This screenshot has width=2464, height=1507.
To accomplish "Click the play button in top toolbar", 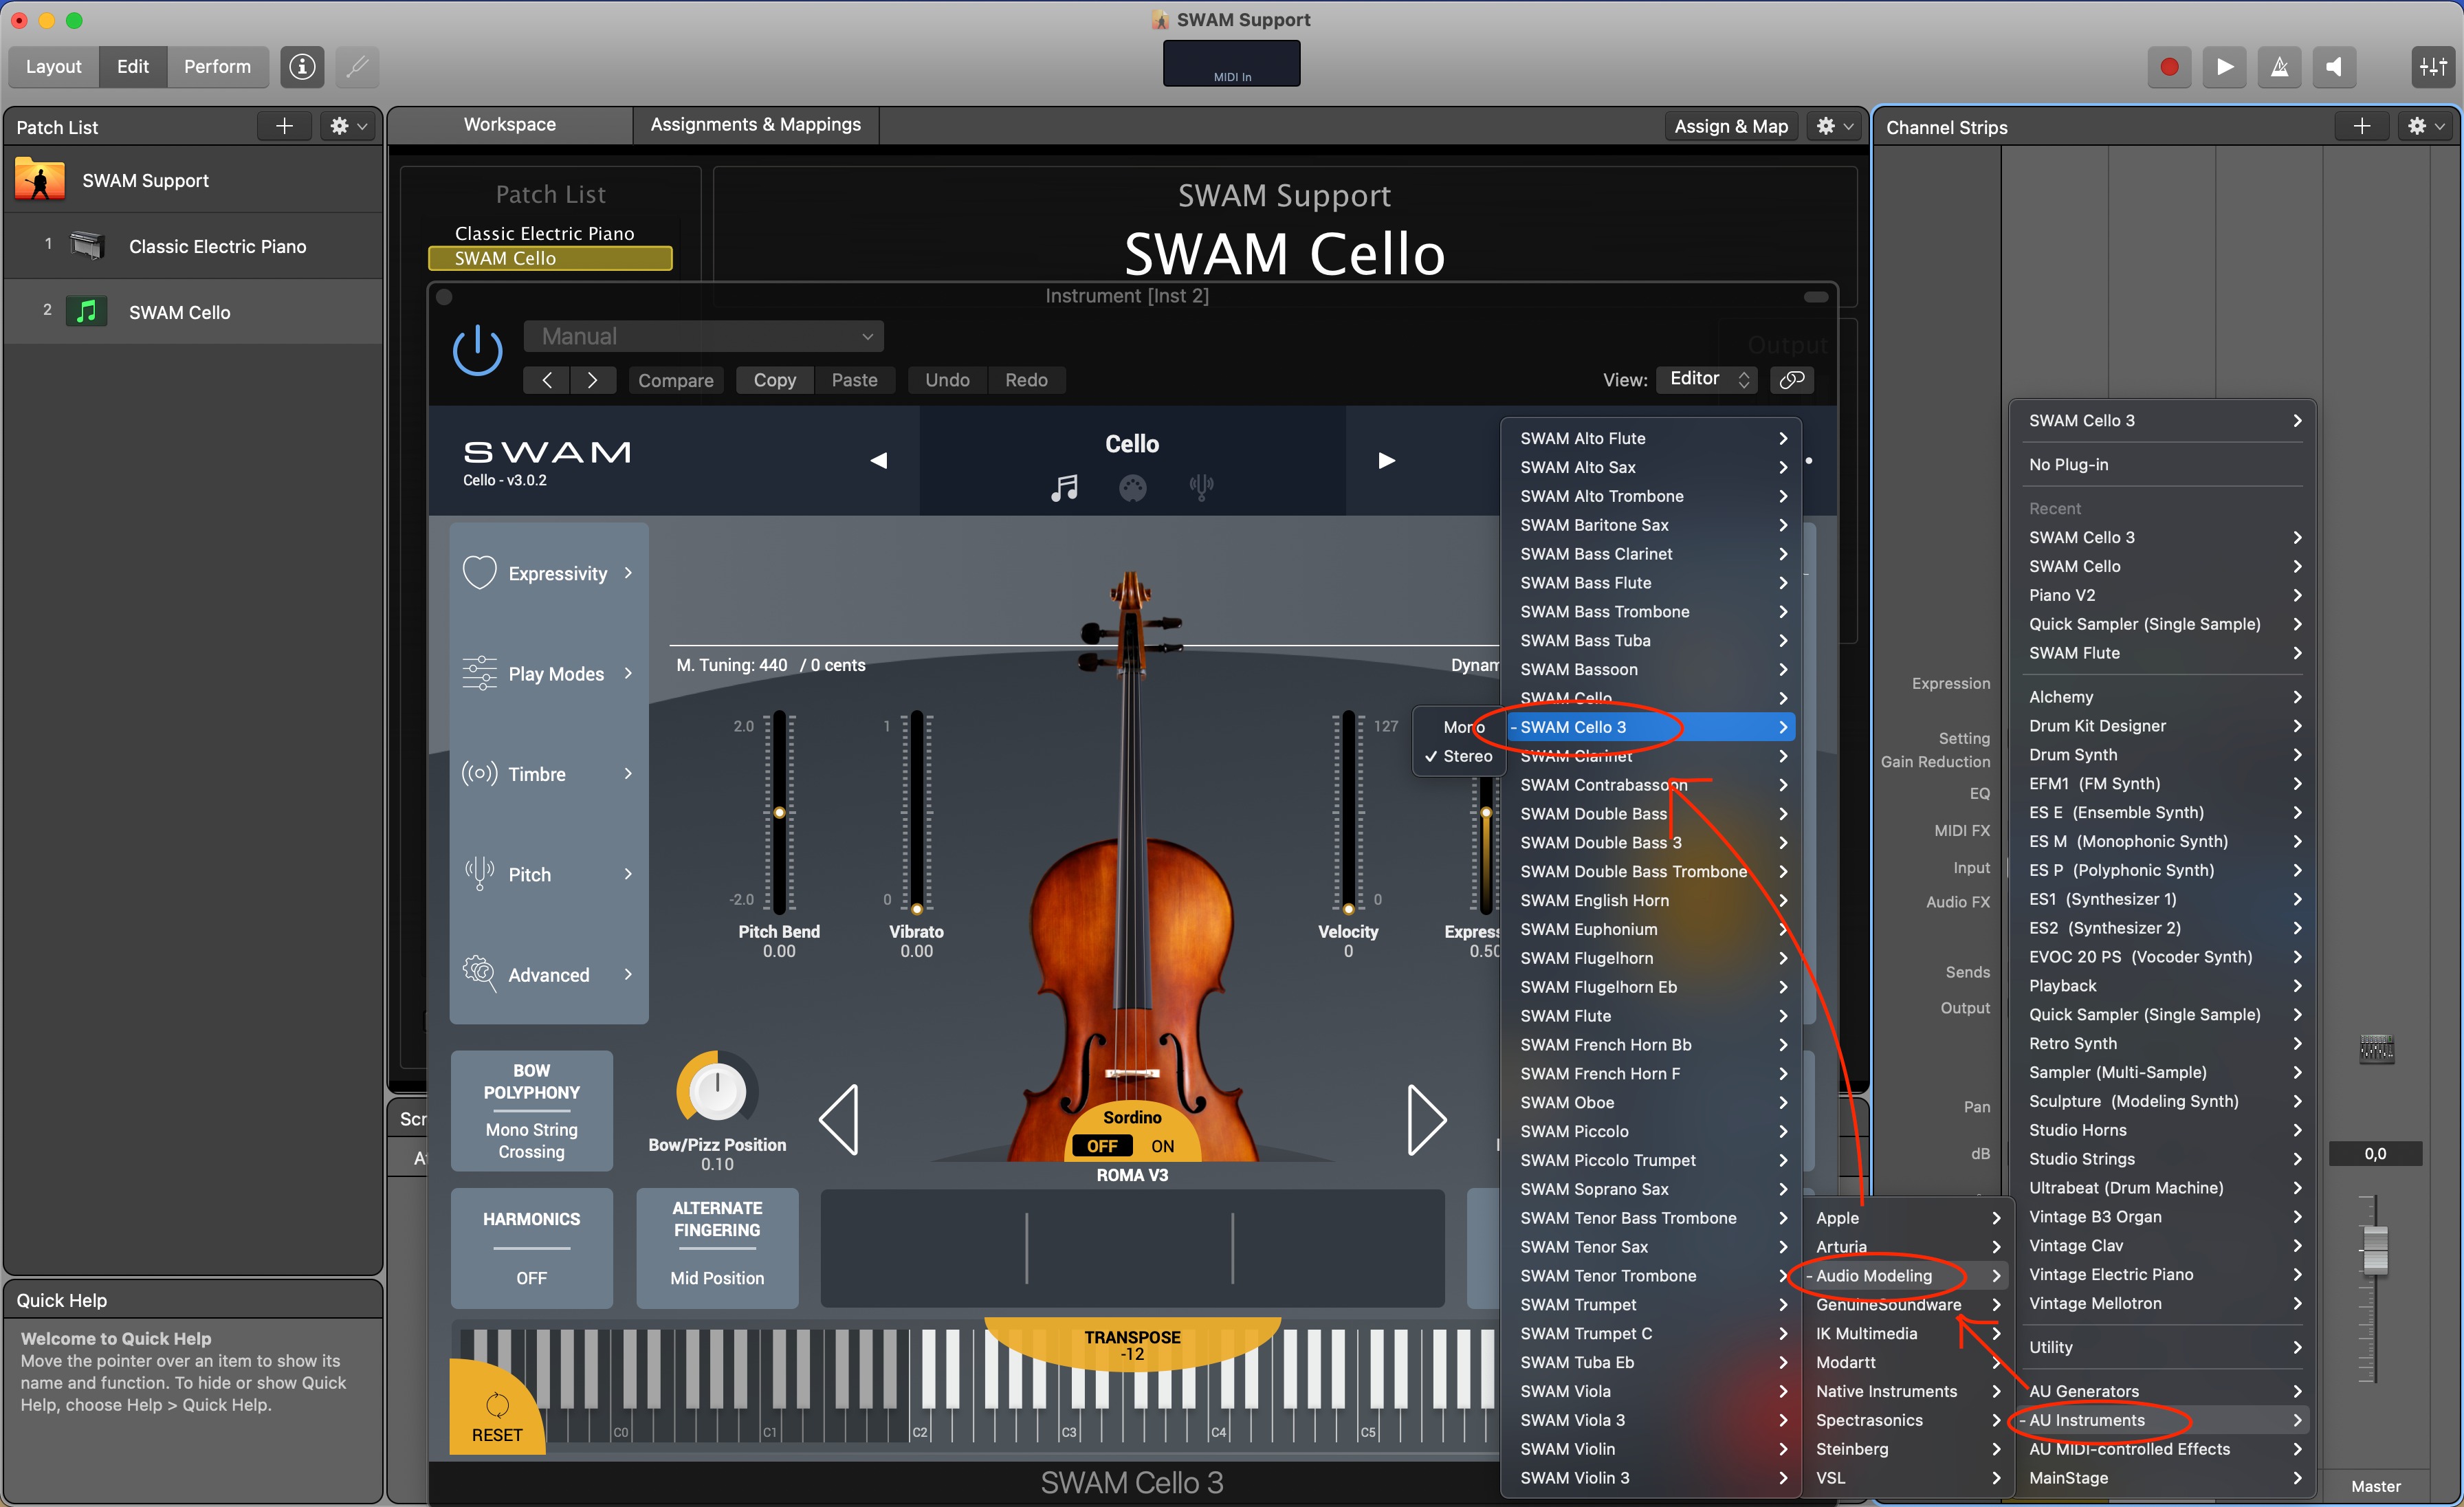I will [2224, 67].
